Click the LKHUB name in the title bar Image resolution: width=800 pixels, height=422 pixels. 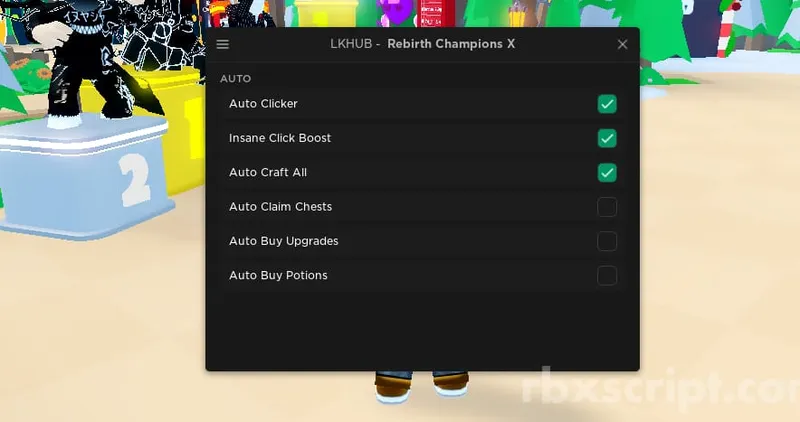[x=351, y=44]
